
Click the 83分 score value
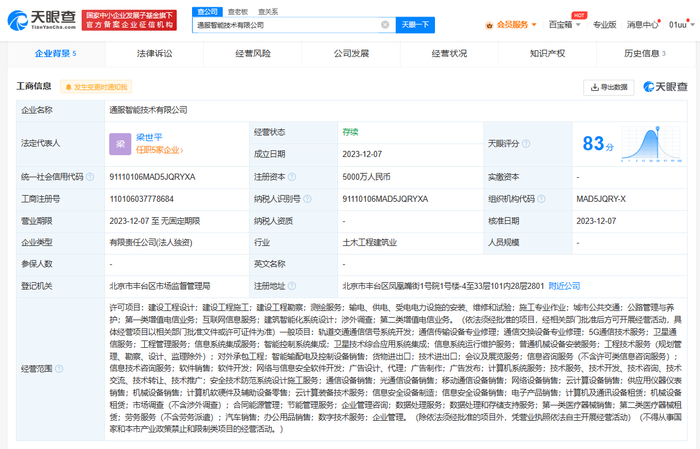(598, 144)
